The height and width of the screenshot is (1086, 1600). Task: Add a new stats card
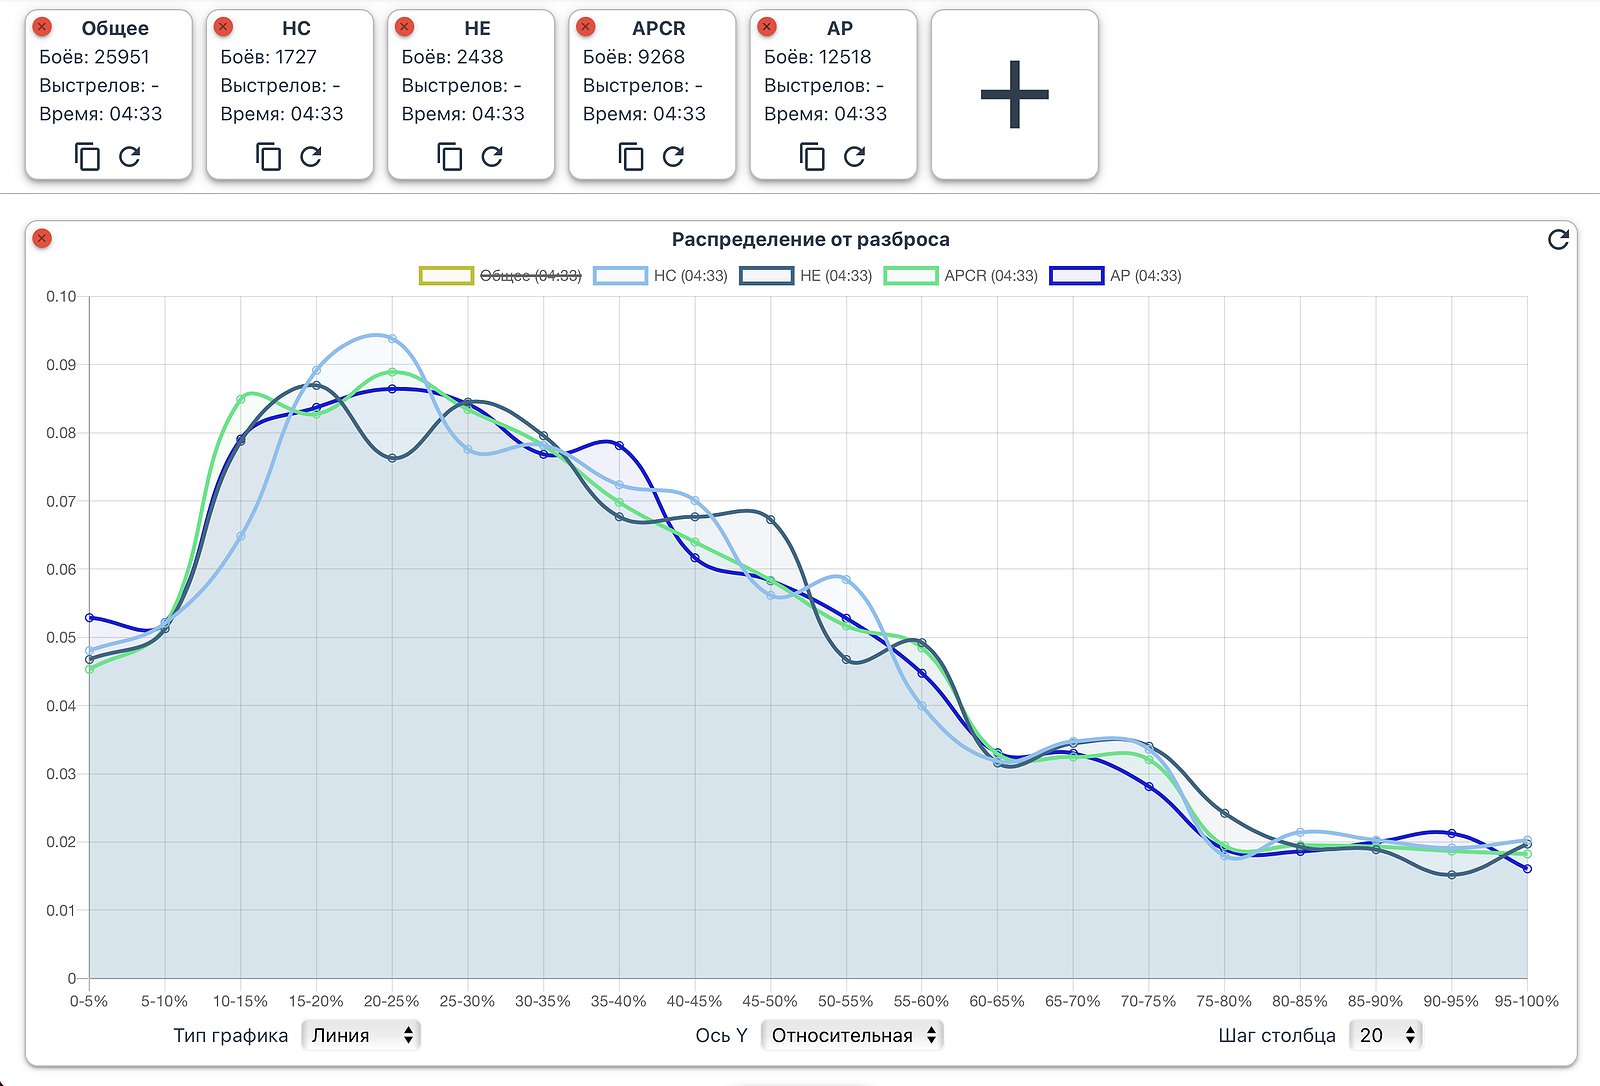[x=1014, y=95]
